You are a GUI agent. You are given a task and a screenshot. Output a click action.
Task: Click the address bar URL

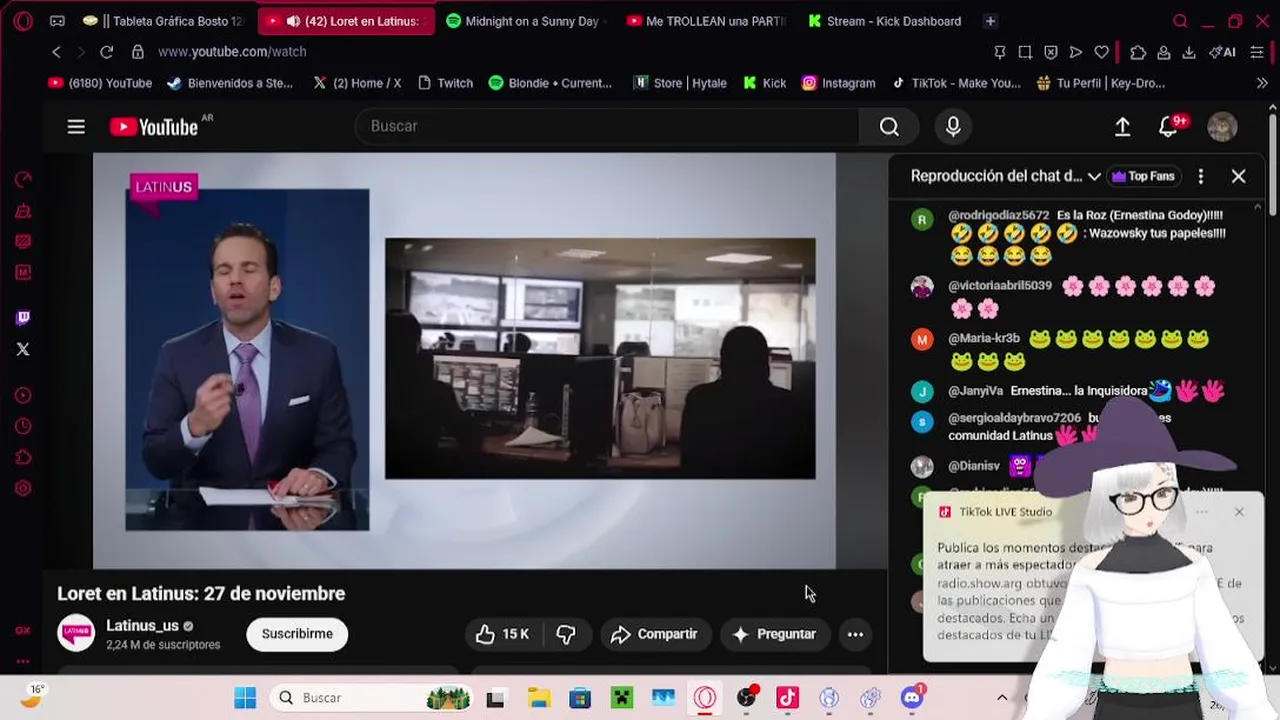pyautogui.click(x=232, y=52)
